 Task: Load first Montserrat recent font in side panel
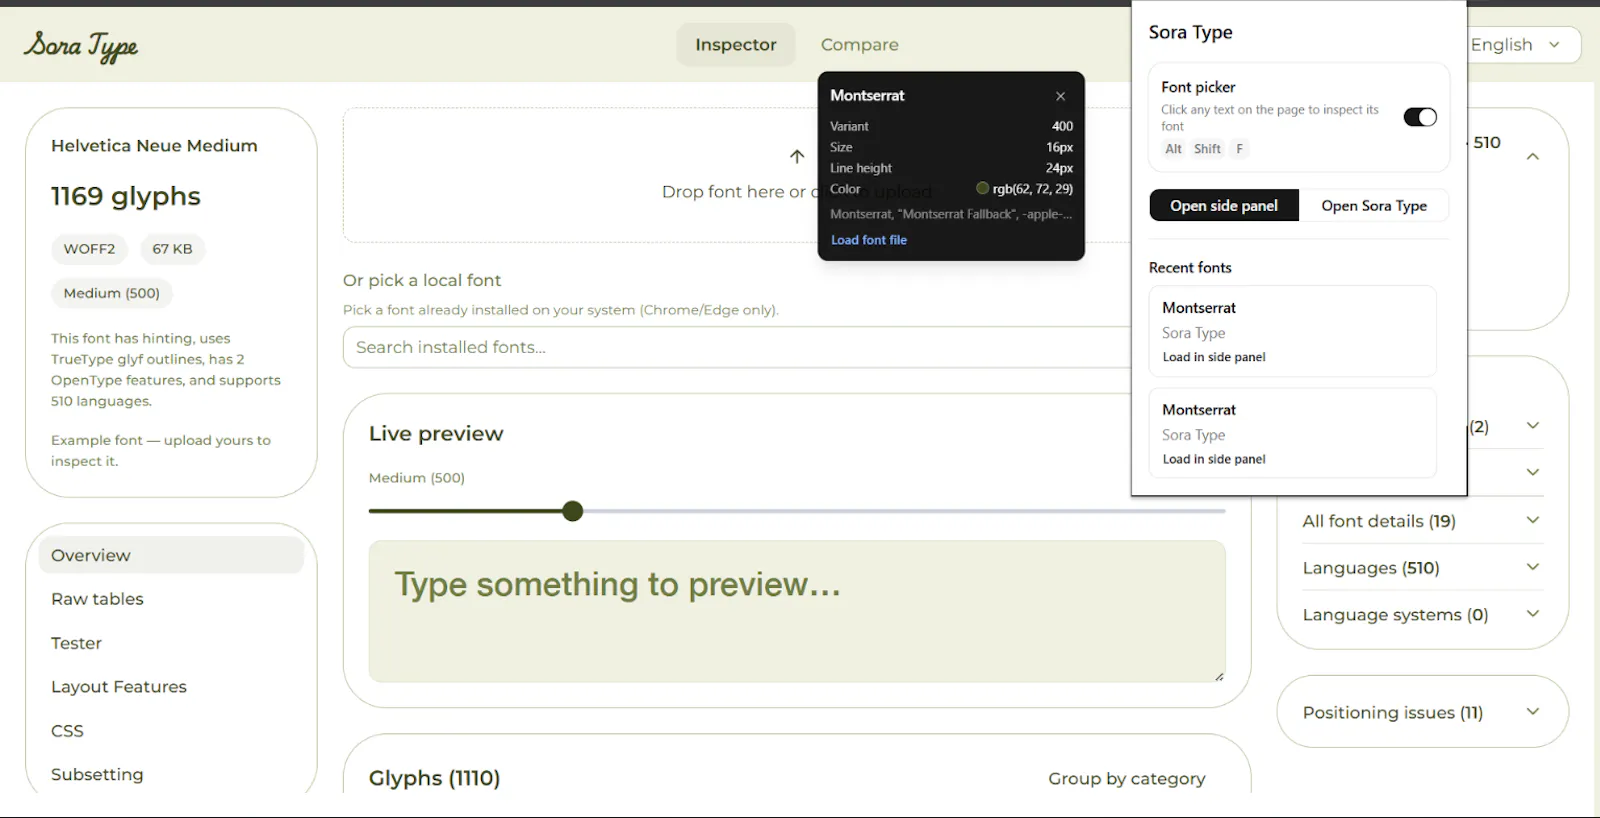point(1214,357)
